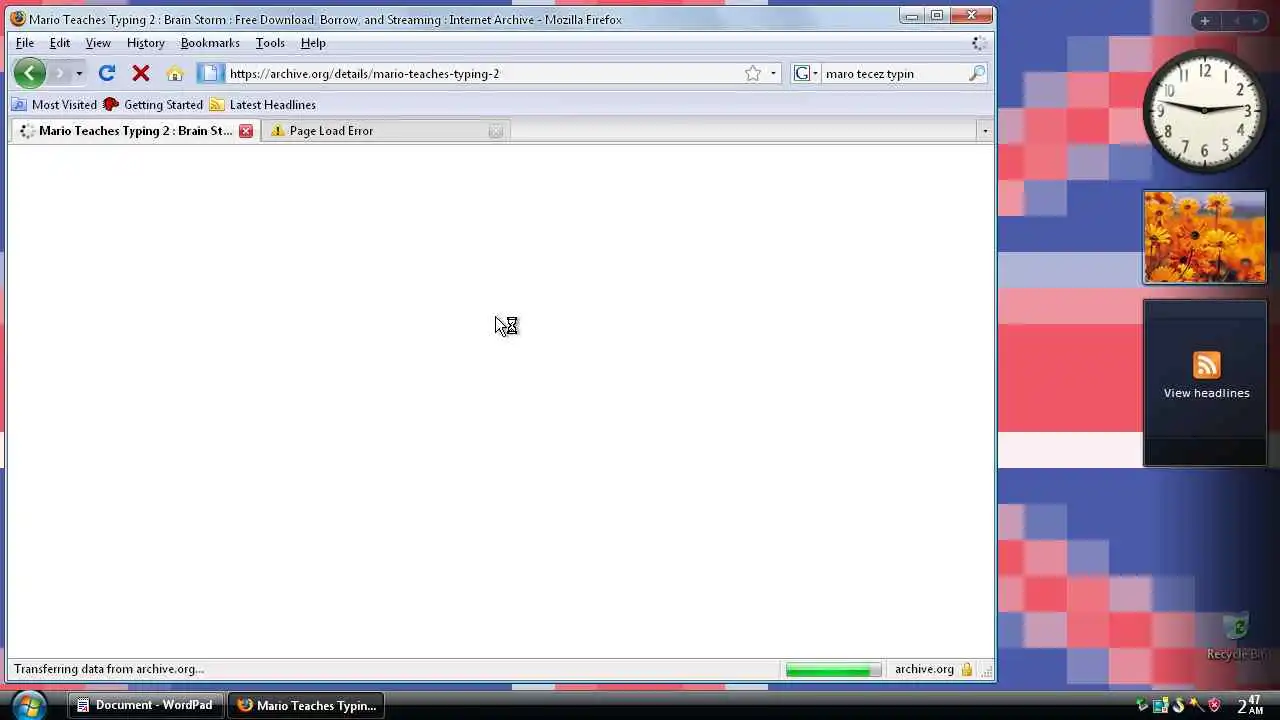
Task: Click the 'Transferring data from archive.org...' status text
Action: click(109, 670)
